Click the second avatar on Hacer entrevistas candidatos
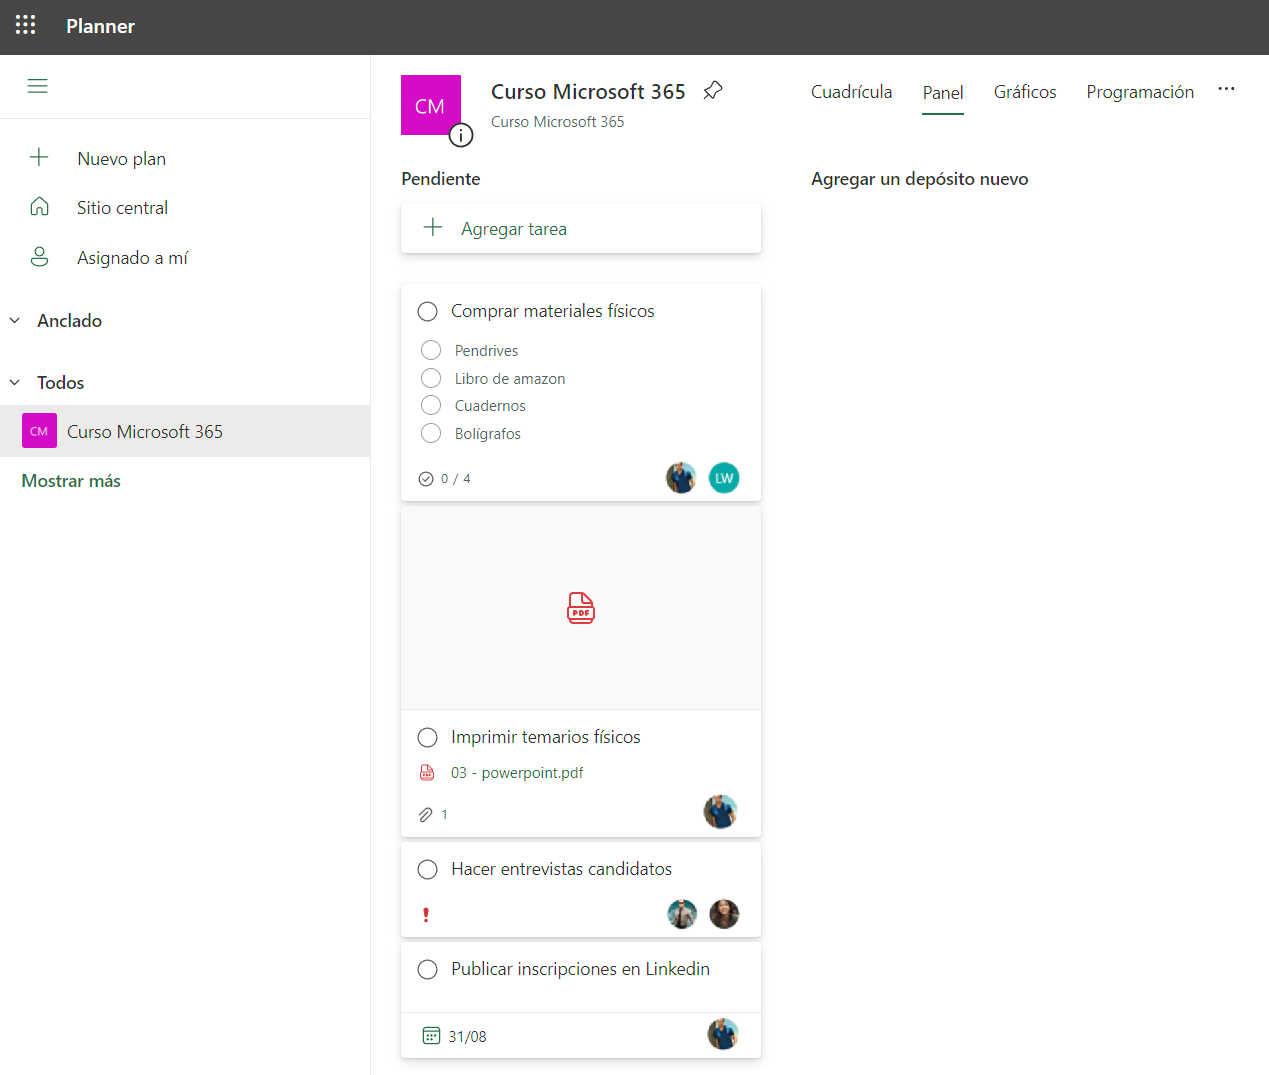 (724, 914)
